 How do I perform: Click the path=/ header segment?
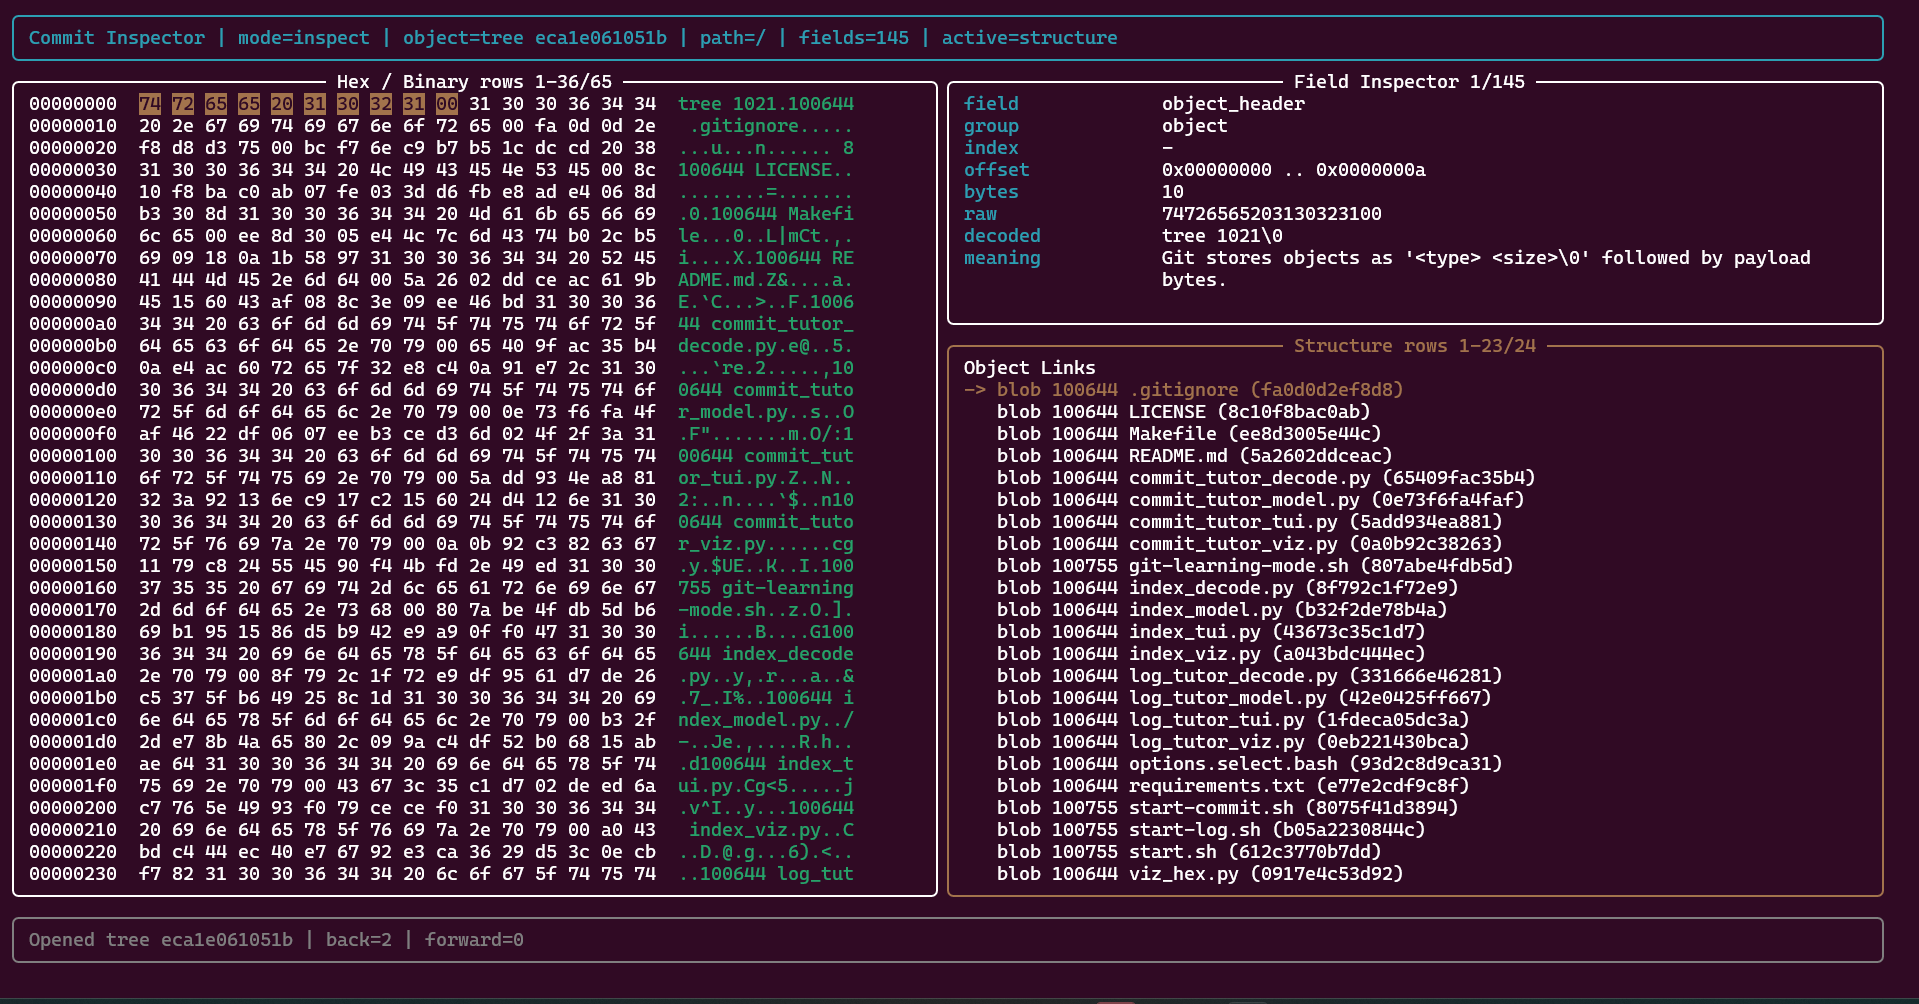tap(733, 38)
